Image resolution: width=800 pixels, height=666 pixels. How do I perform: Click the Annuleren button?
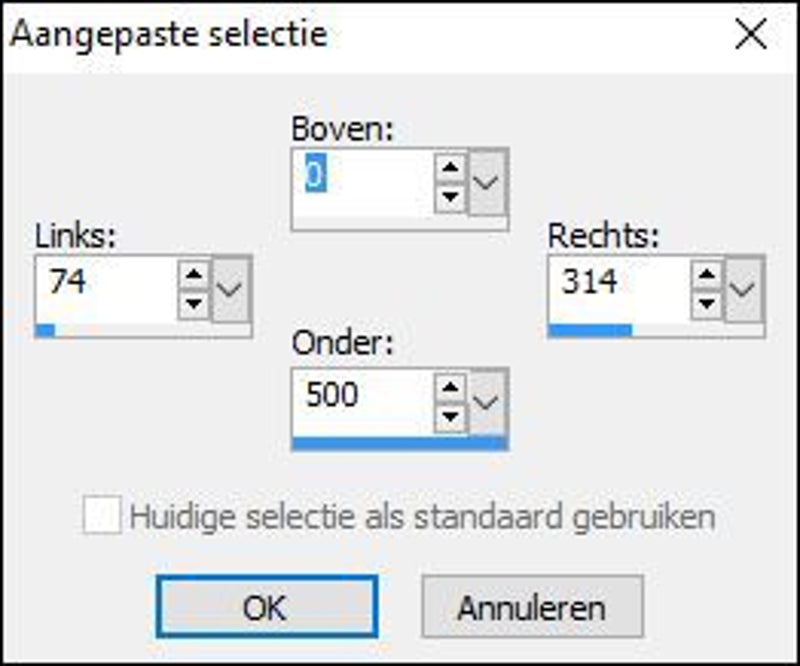click(x=531, y=607)
